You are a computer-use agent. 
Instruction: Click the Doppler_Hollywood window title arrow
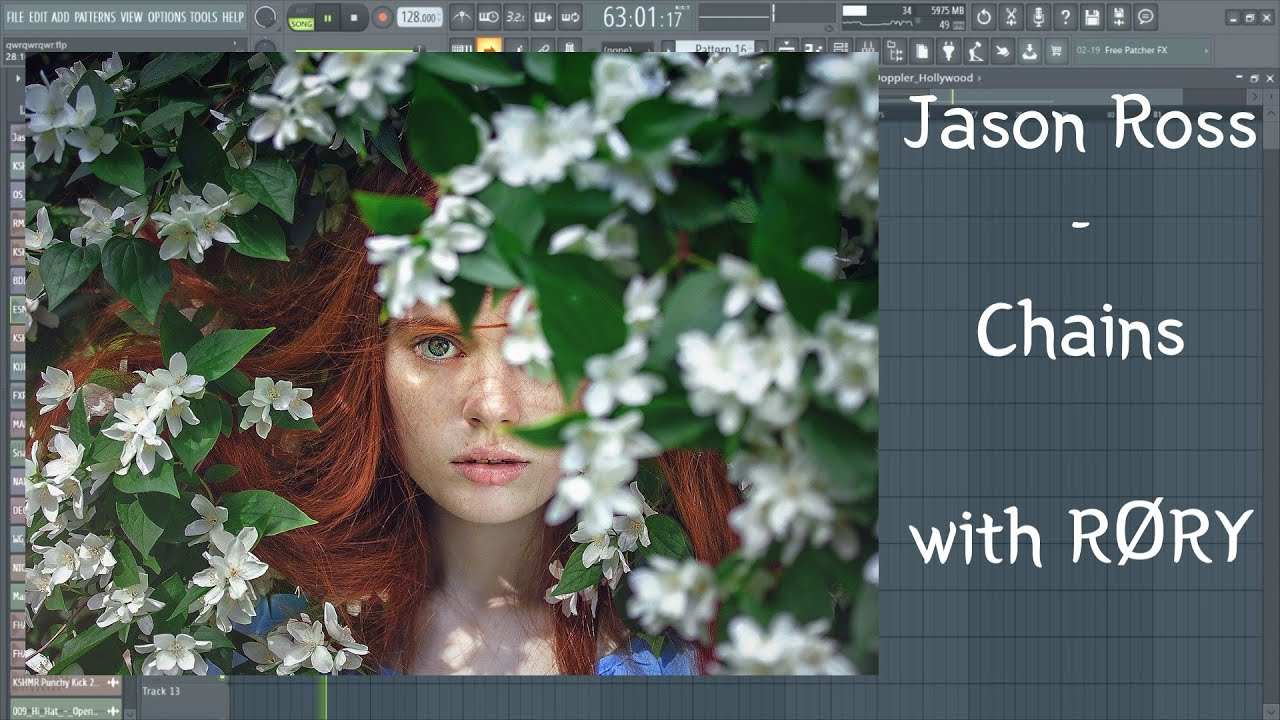pos(980,78)
